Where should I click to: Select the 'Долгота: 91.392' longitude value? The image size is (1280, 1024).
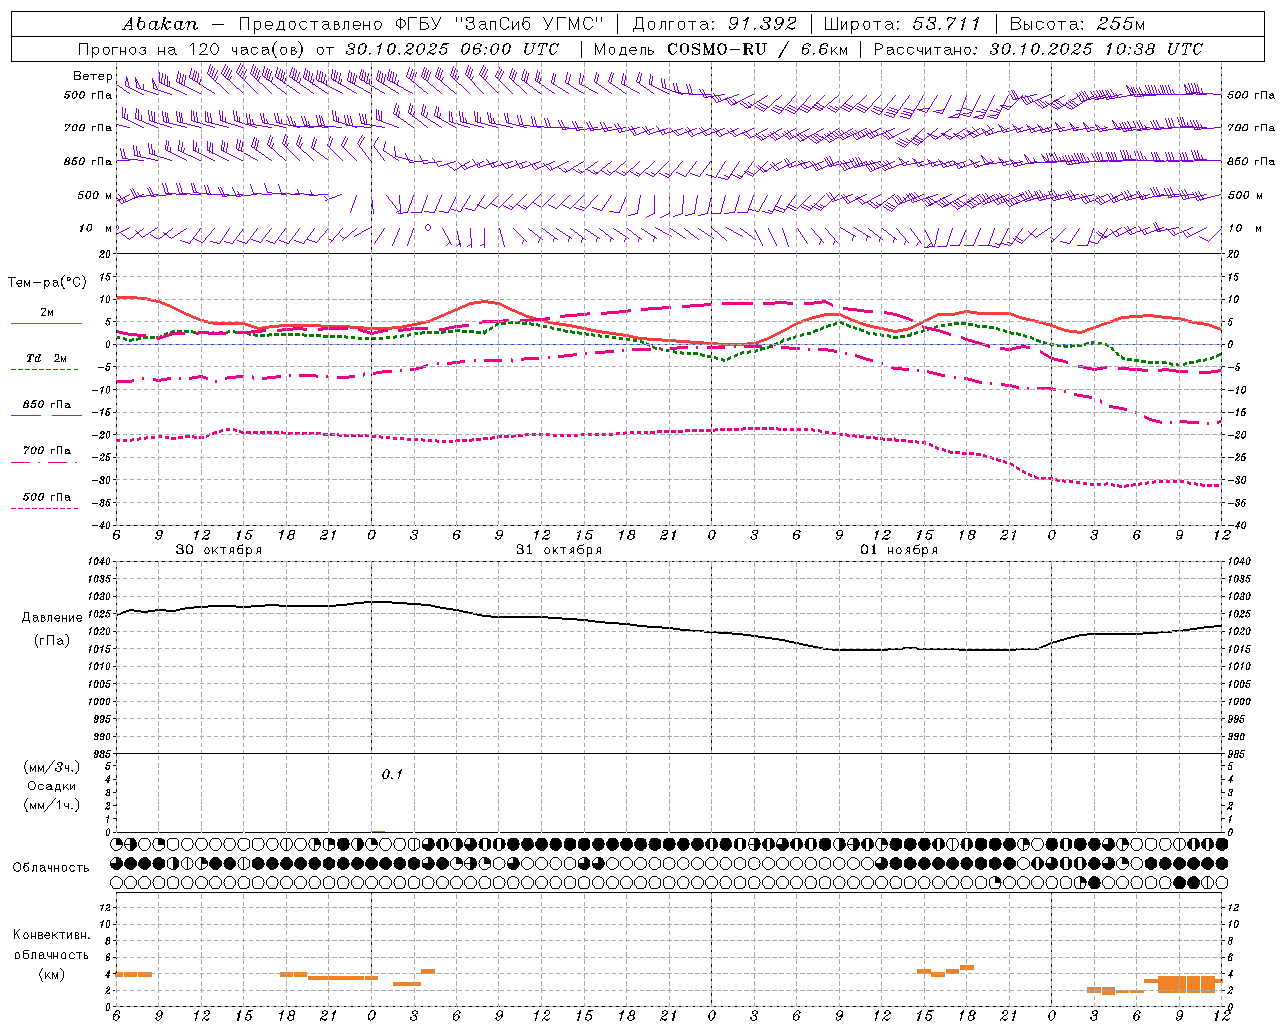pyautogui.click(x=714, y=23)
